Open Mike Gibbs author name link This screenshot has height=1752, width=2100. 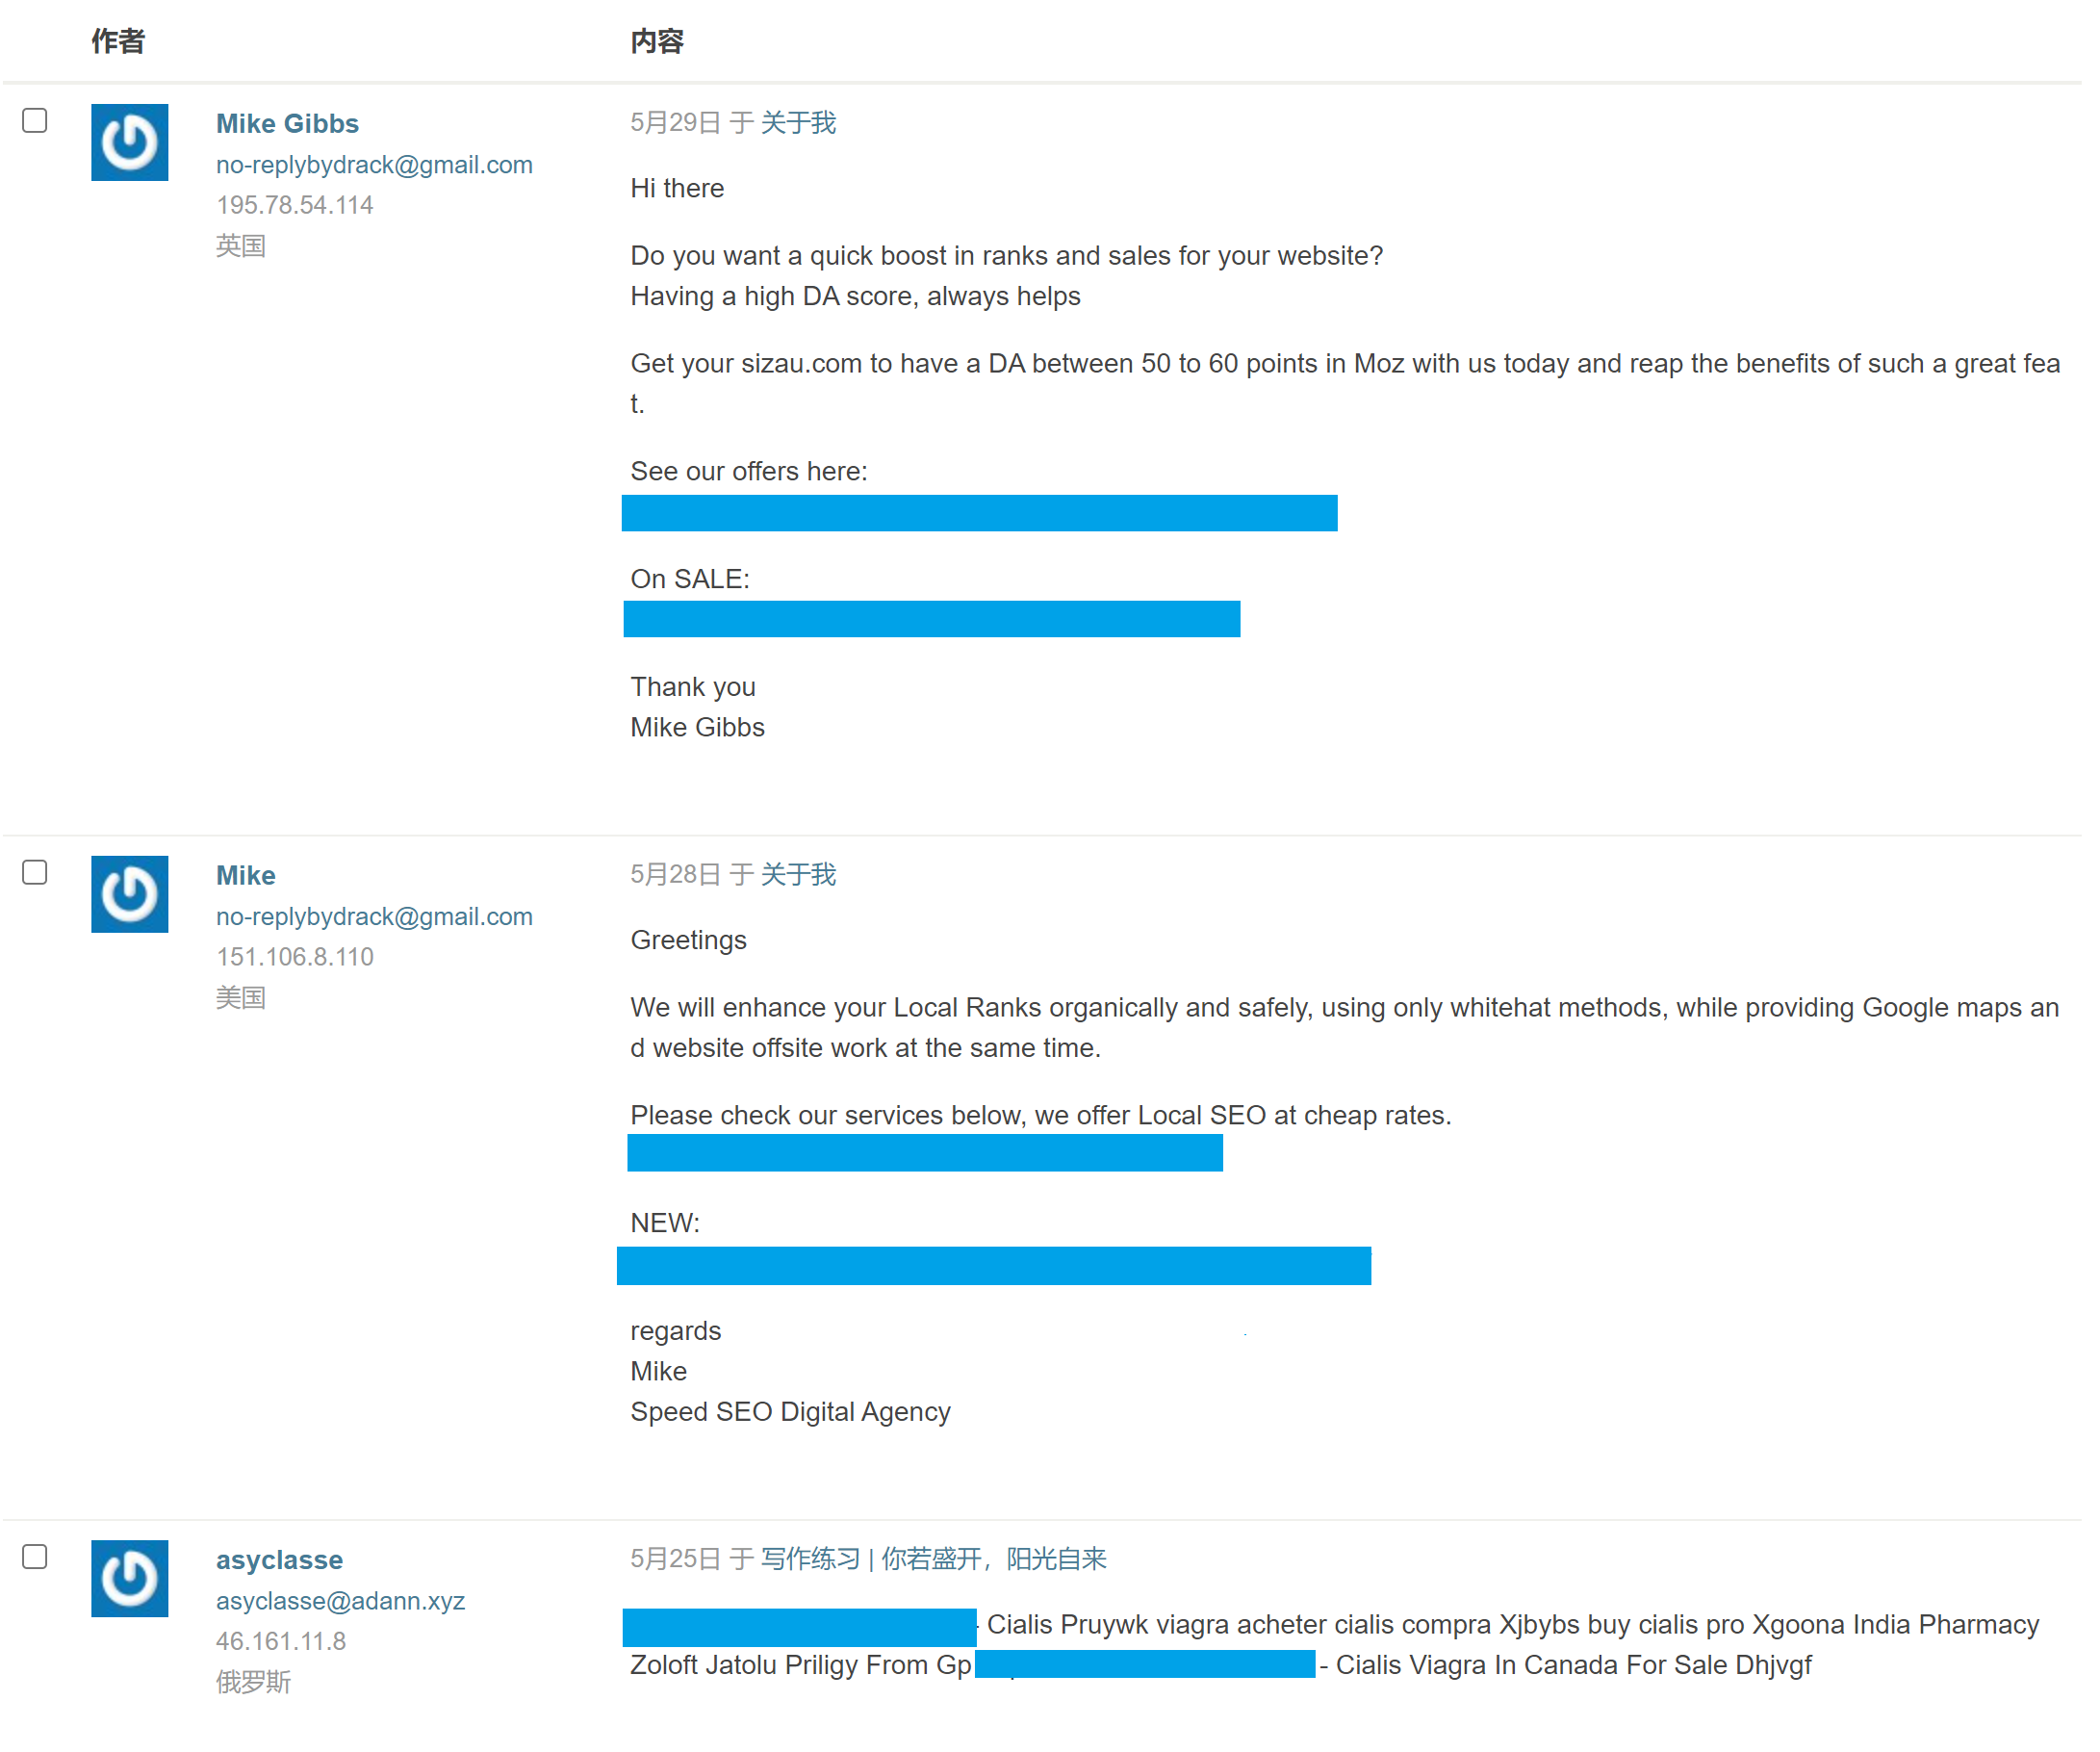[x=287, y=123]
